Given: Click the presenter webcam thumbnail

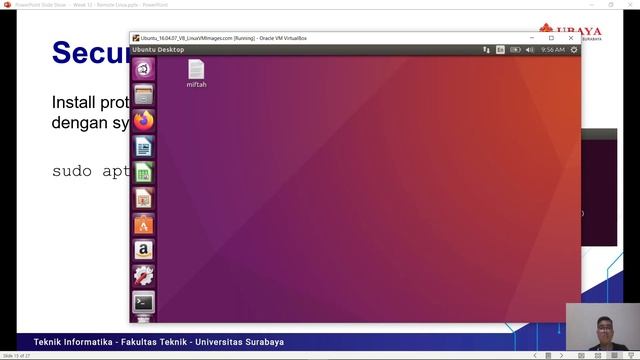Looking at the screenshot, I should click(x=603, y=327).
